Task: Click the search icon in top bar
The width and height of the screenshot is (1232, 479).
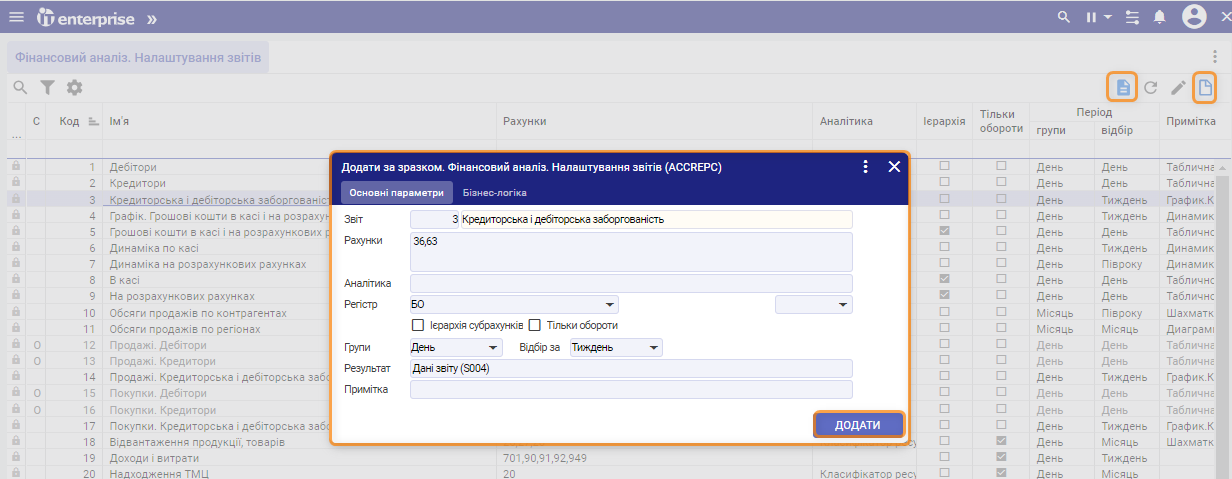Action: click(1065, 17)
